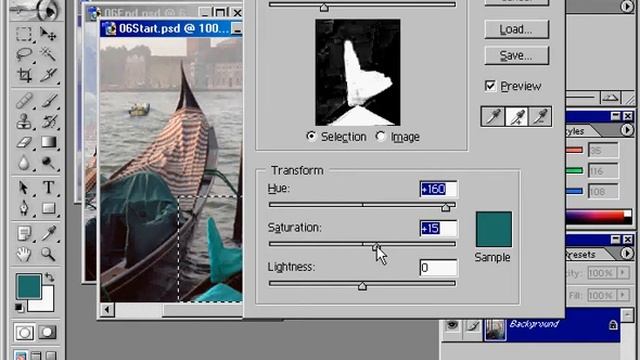Click the red channel value field
The width and height of the screenshot is (640, 360).
click(603, 150)
